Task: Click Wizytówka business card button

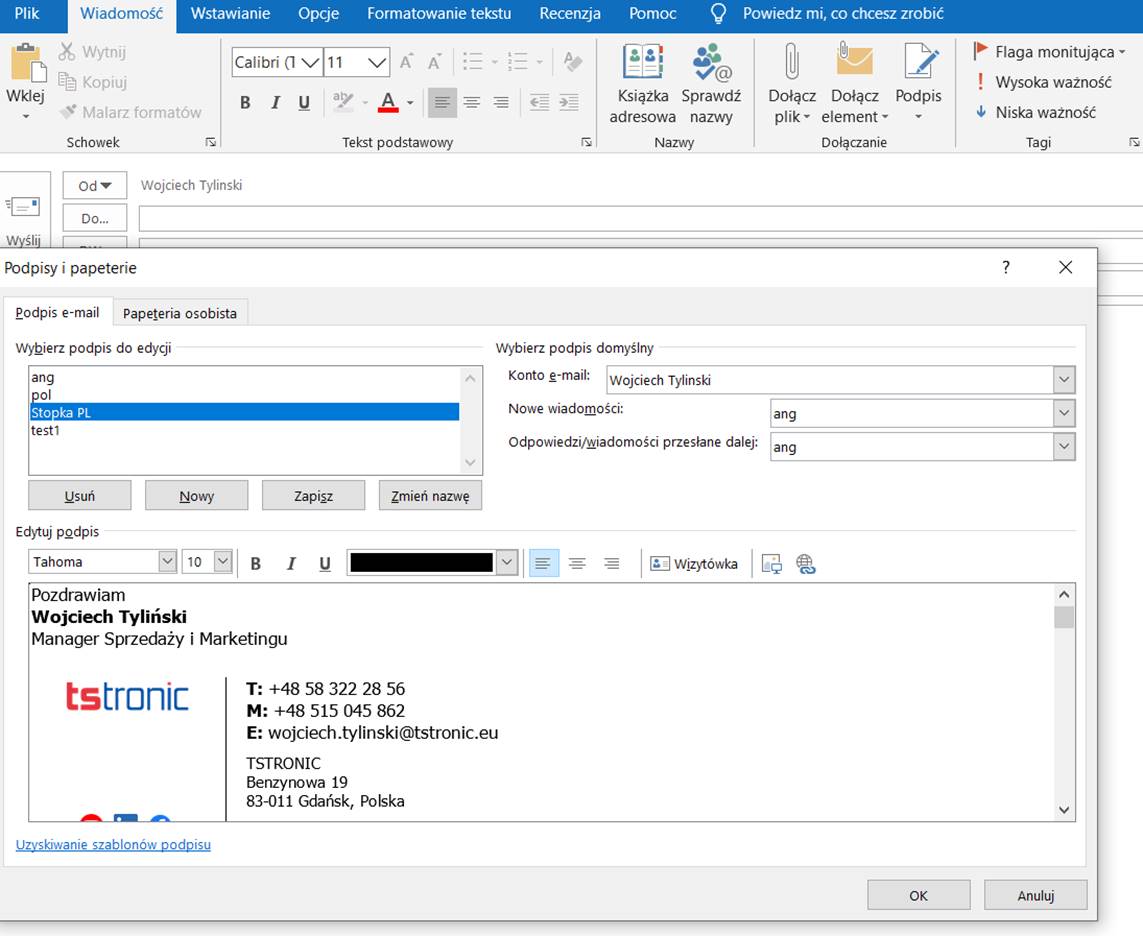Action: 695,564
